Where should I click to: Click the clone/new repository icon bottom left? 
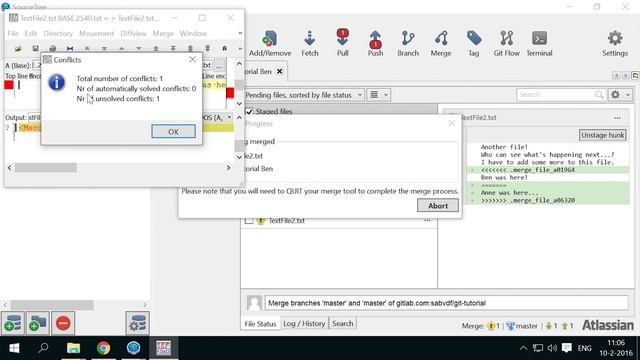pos(13,323)
